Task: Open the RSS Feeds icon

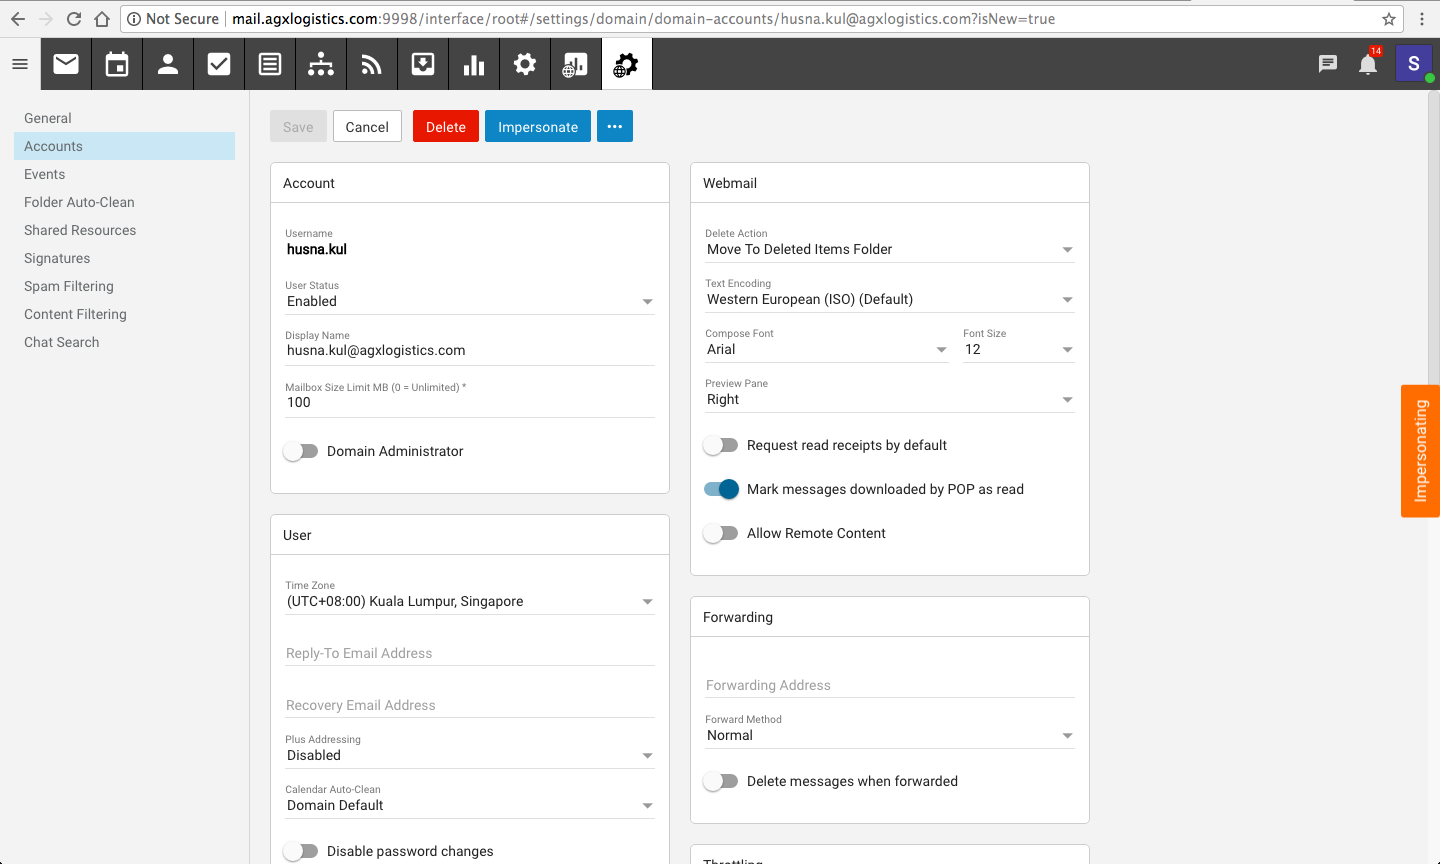Action: pyautogui.click(x=372, y=65)
